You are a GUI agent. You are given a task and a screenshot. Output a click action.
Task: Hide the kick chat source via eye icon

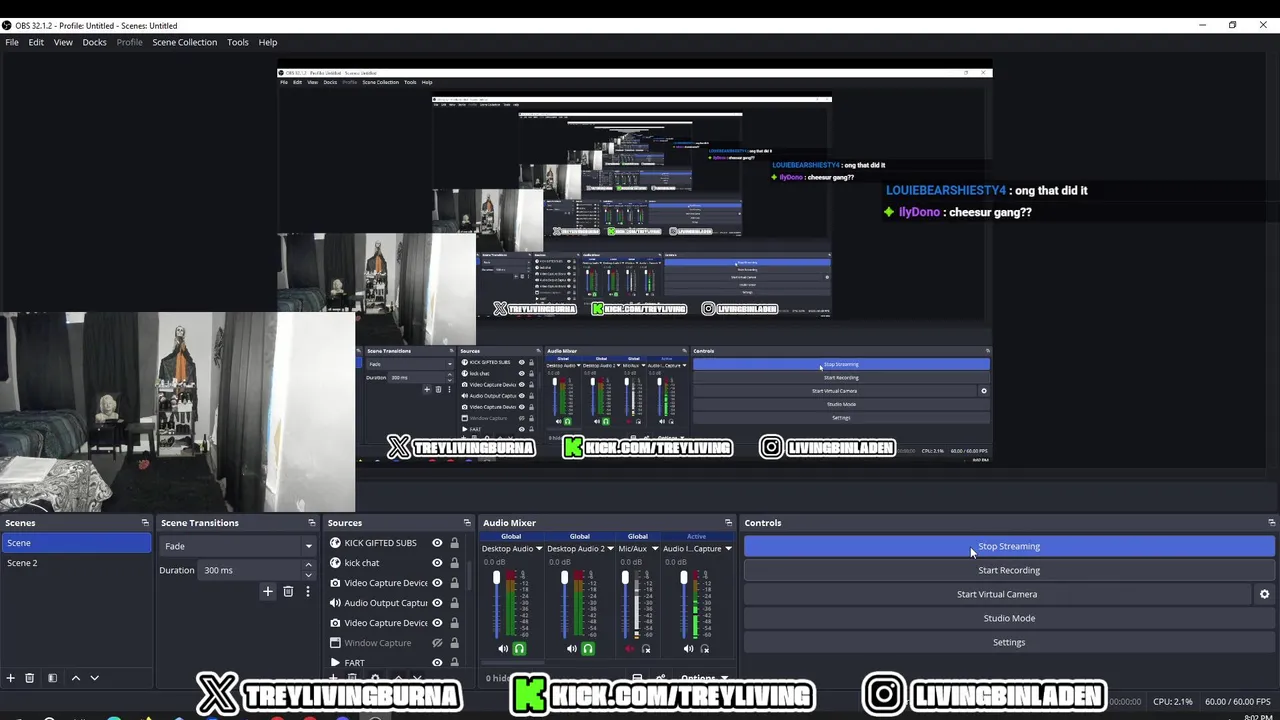[437, 563]
